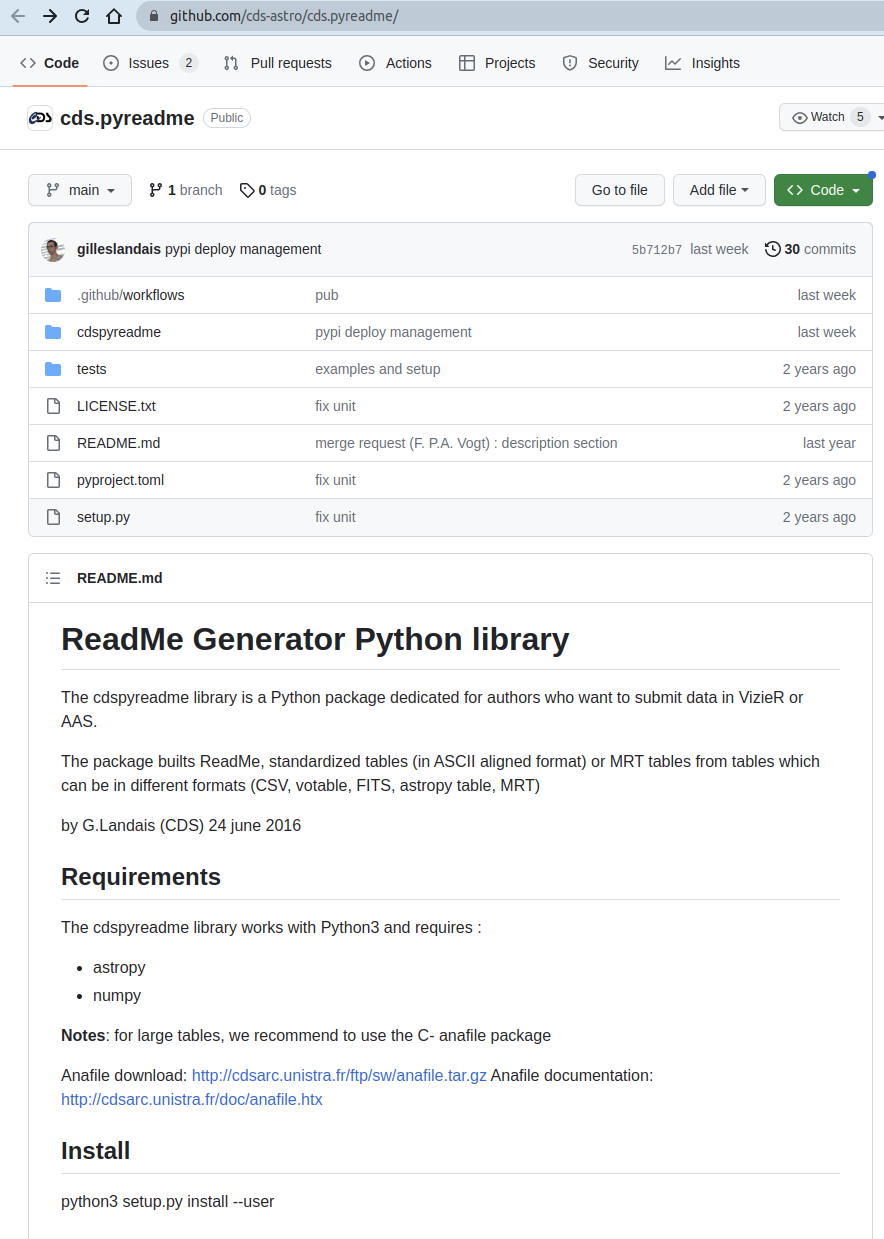
Task: Open the setup.py file
Action: (103, 517)
